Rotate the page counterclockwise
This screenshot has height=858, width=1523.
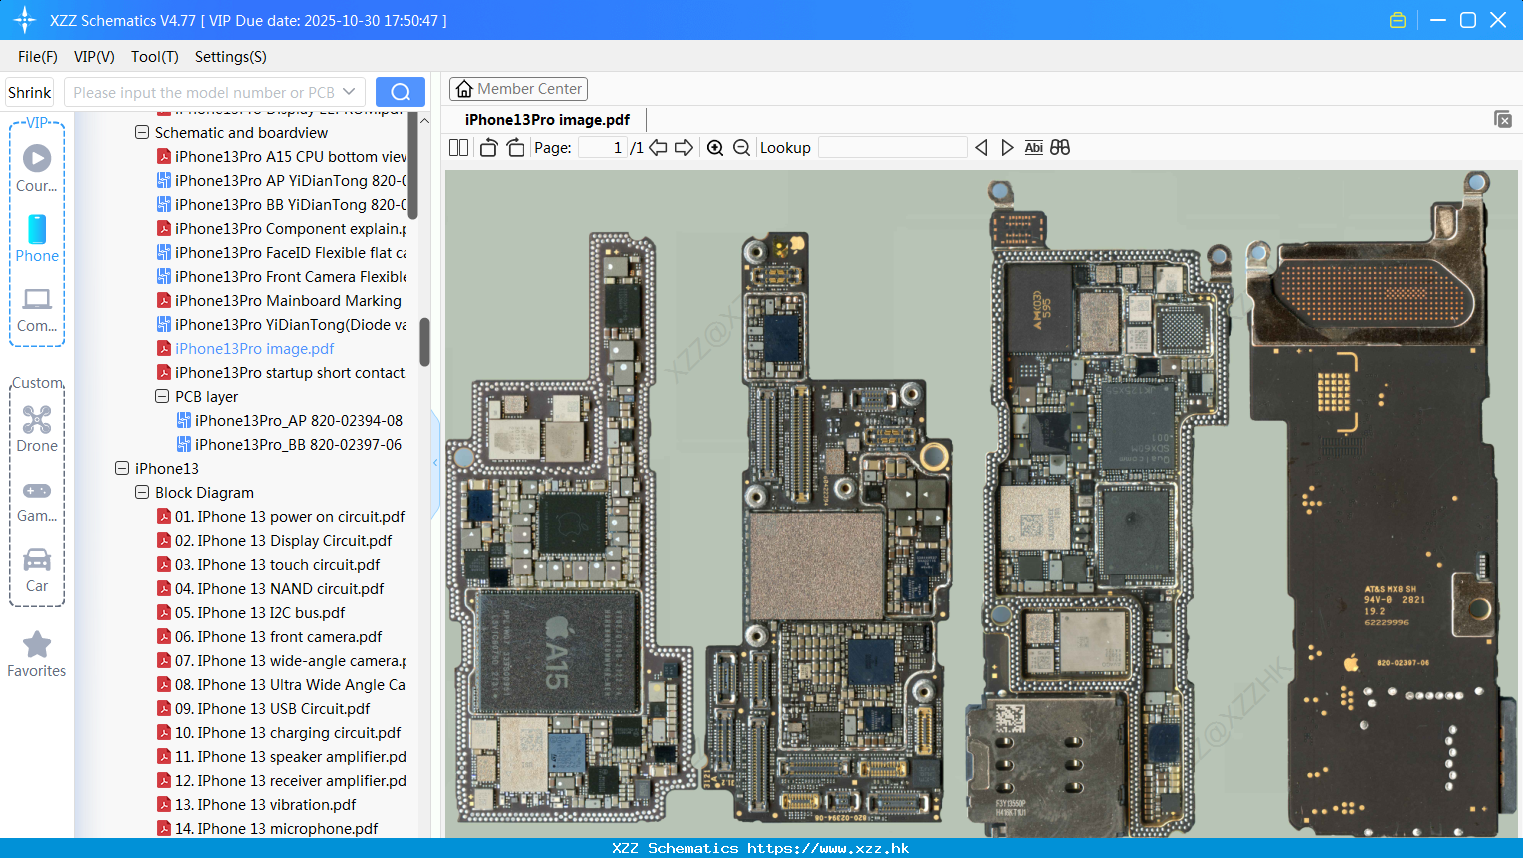click(488, 148)
